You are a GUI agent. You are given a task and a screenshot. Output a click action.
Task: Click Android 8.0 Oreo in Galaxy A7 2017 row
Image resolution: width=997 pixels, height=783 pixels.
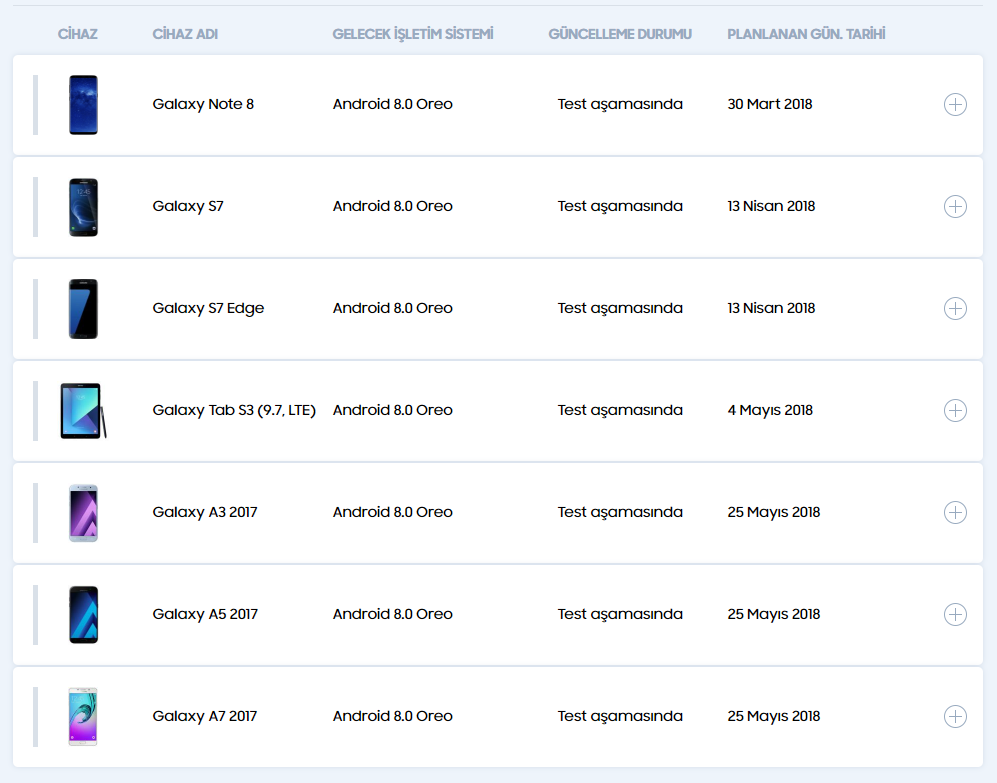[392, 716]
